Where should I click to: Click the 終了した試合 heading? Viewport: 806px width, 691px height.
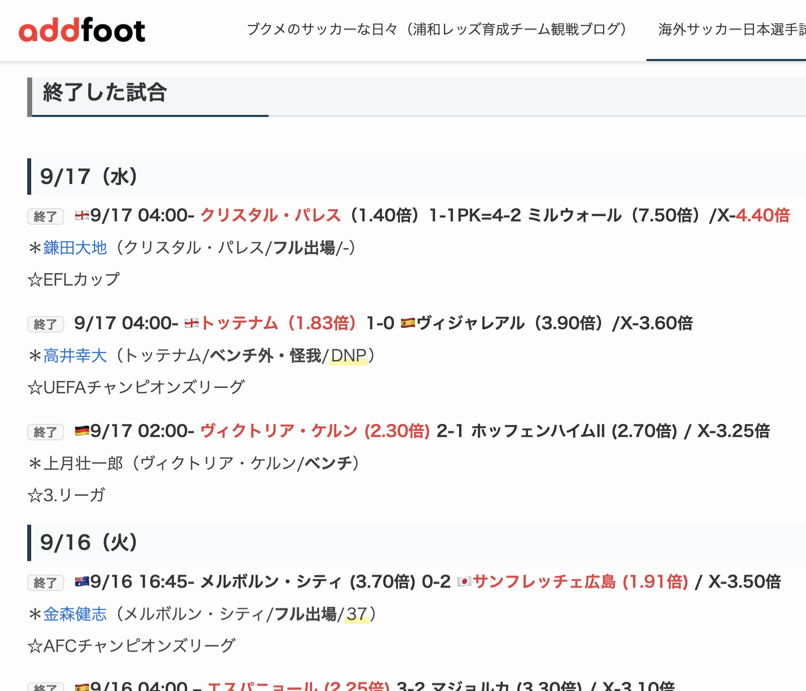click(x=105, y=93)
